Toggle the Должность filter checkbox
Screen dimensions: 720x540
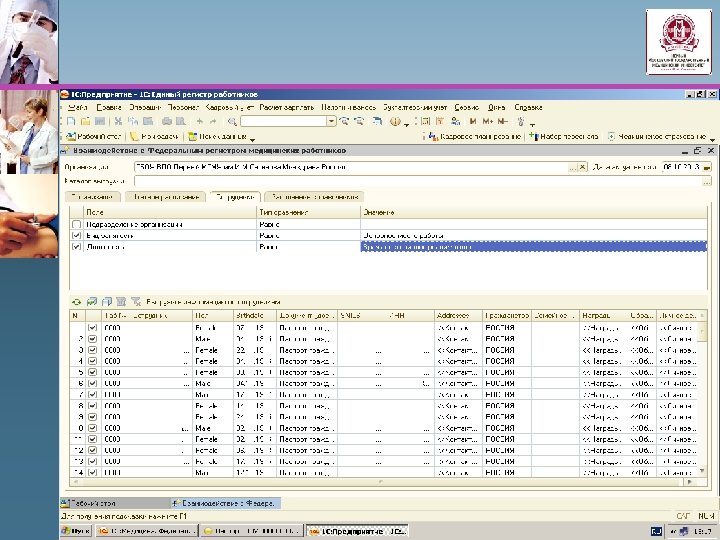pos(78,246)
